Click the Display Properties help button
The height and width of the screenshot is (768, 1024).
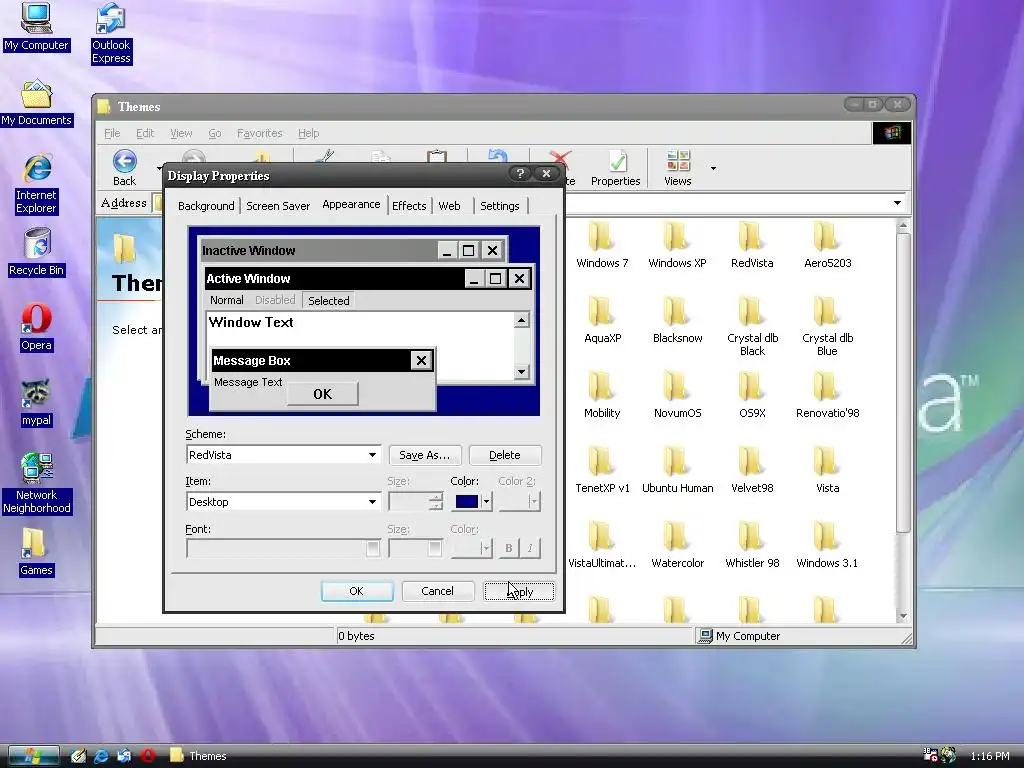pos(519,174)
